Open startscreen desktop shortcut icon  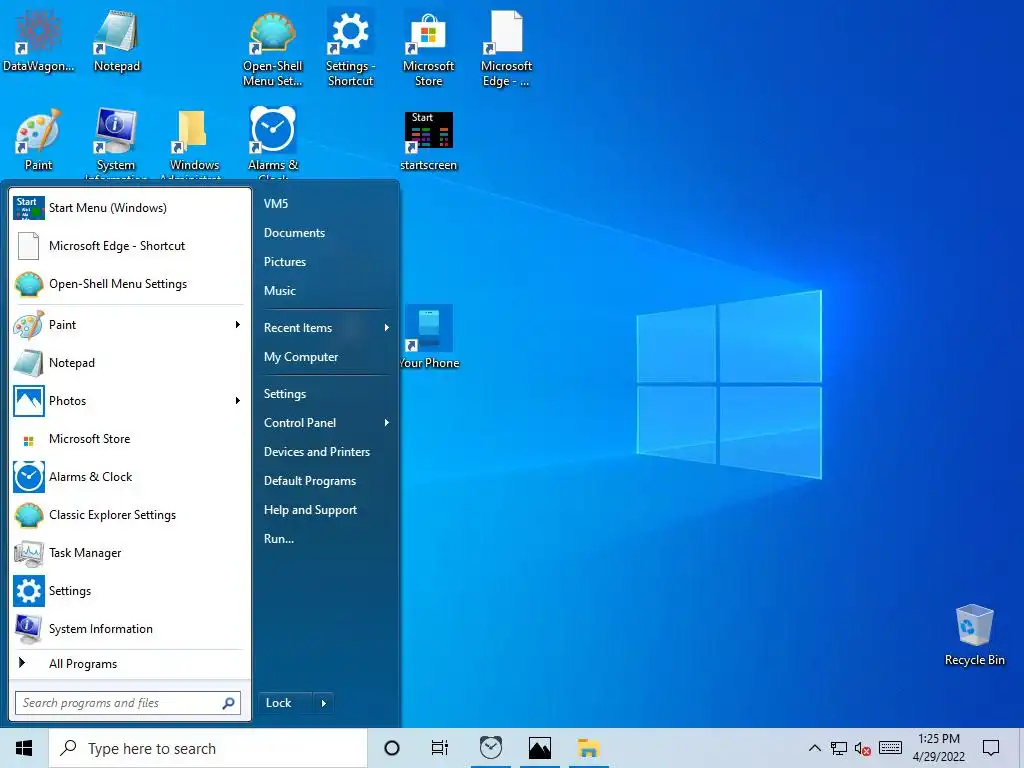(x=428, y=140)
